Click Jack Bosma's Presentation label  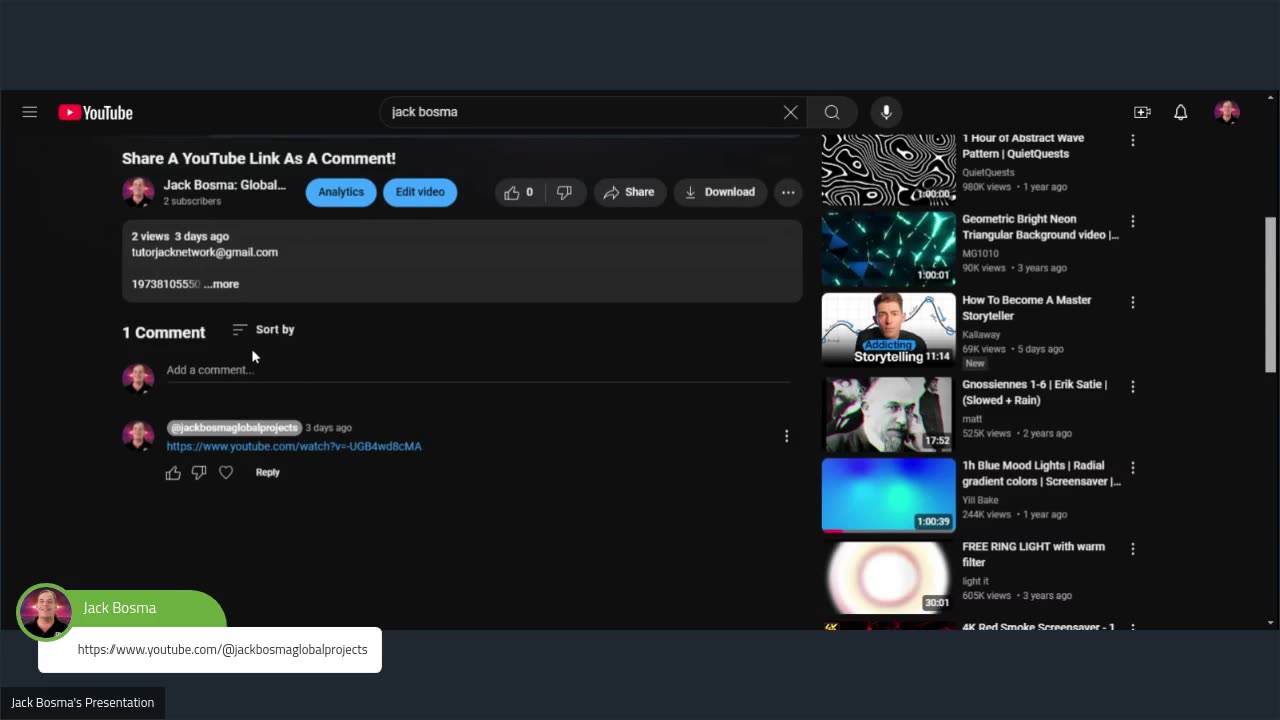(83, 703)
